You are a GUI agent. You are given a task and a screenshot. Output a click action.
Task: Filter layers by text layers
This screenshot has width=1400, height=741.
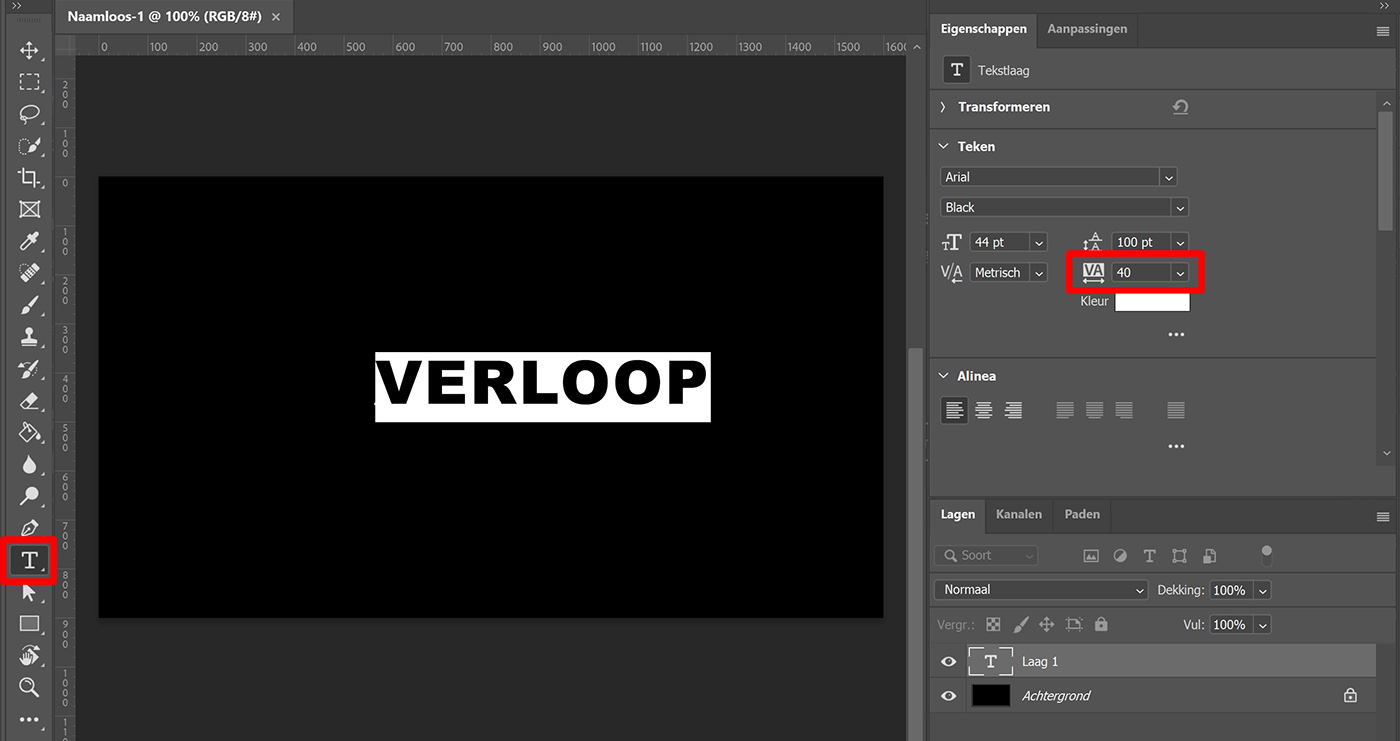point(1149,555)
